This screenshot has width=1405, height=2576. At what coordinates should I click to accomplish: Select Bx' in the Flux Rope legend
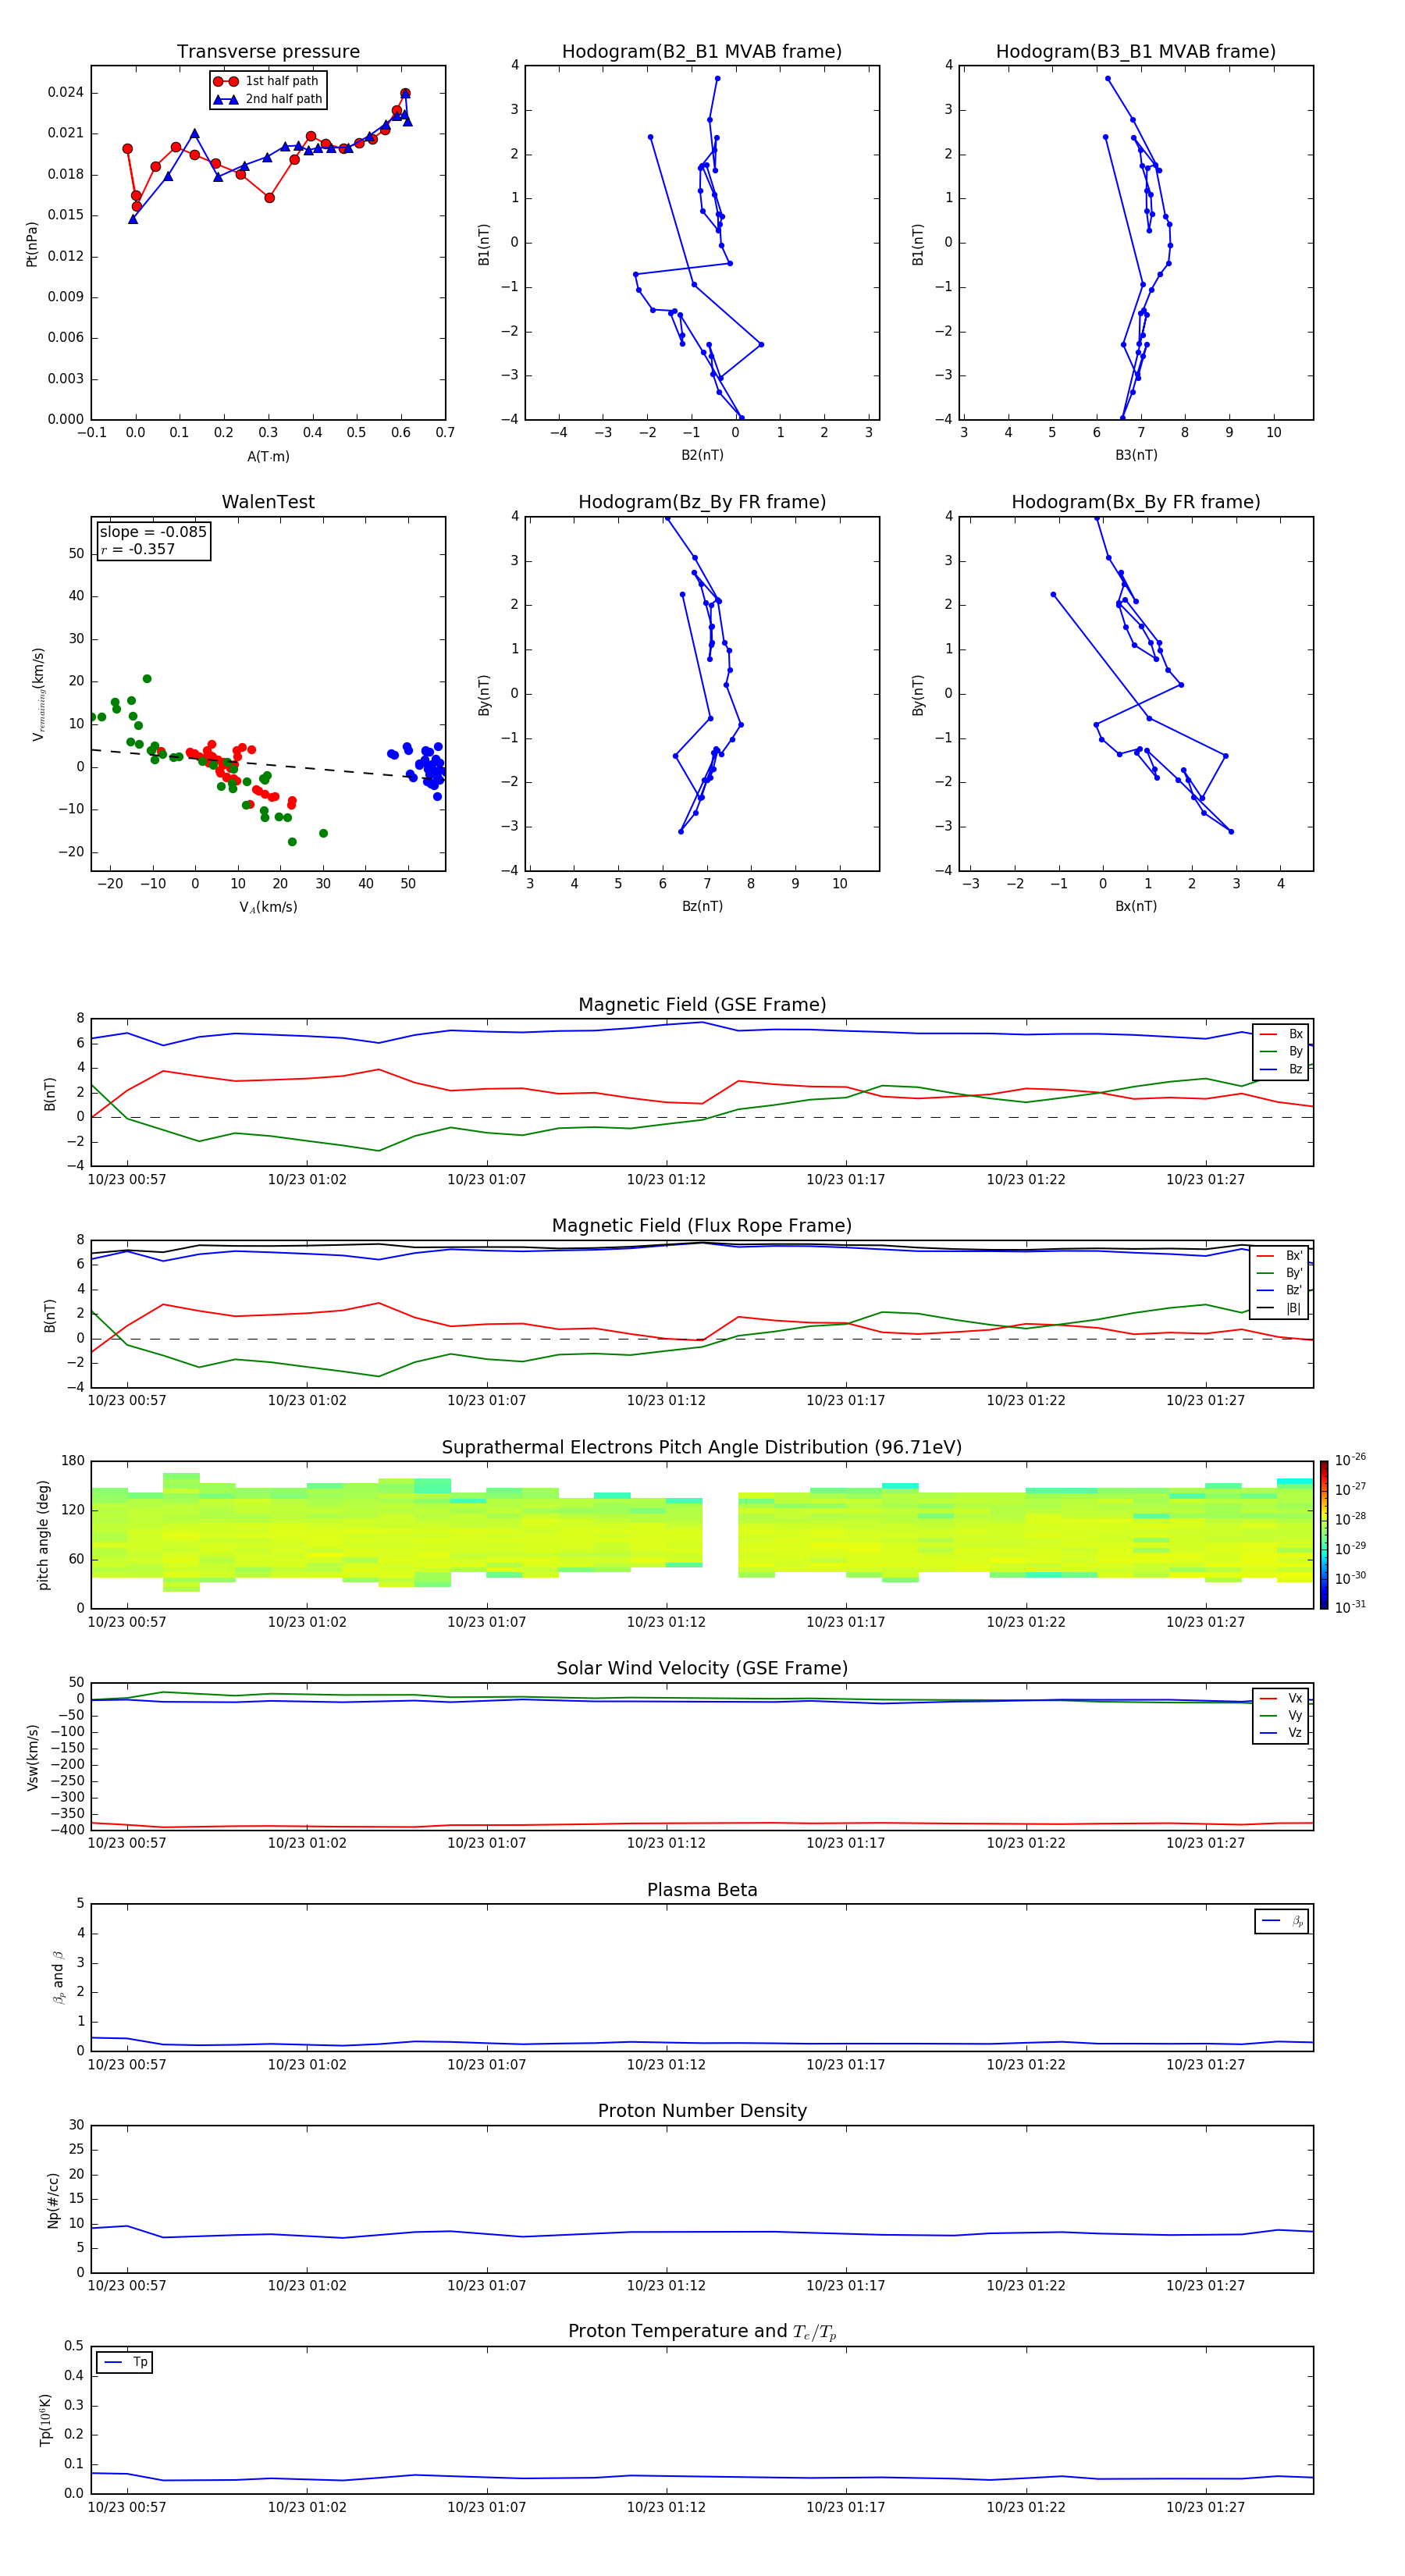1279,1256
